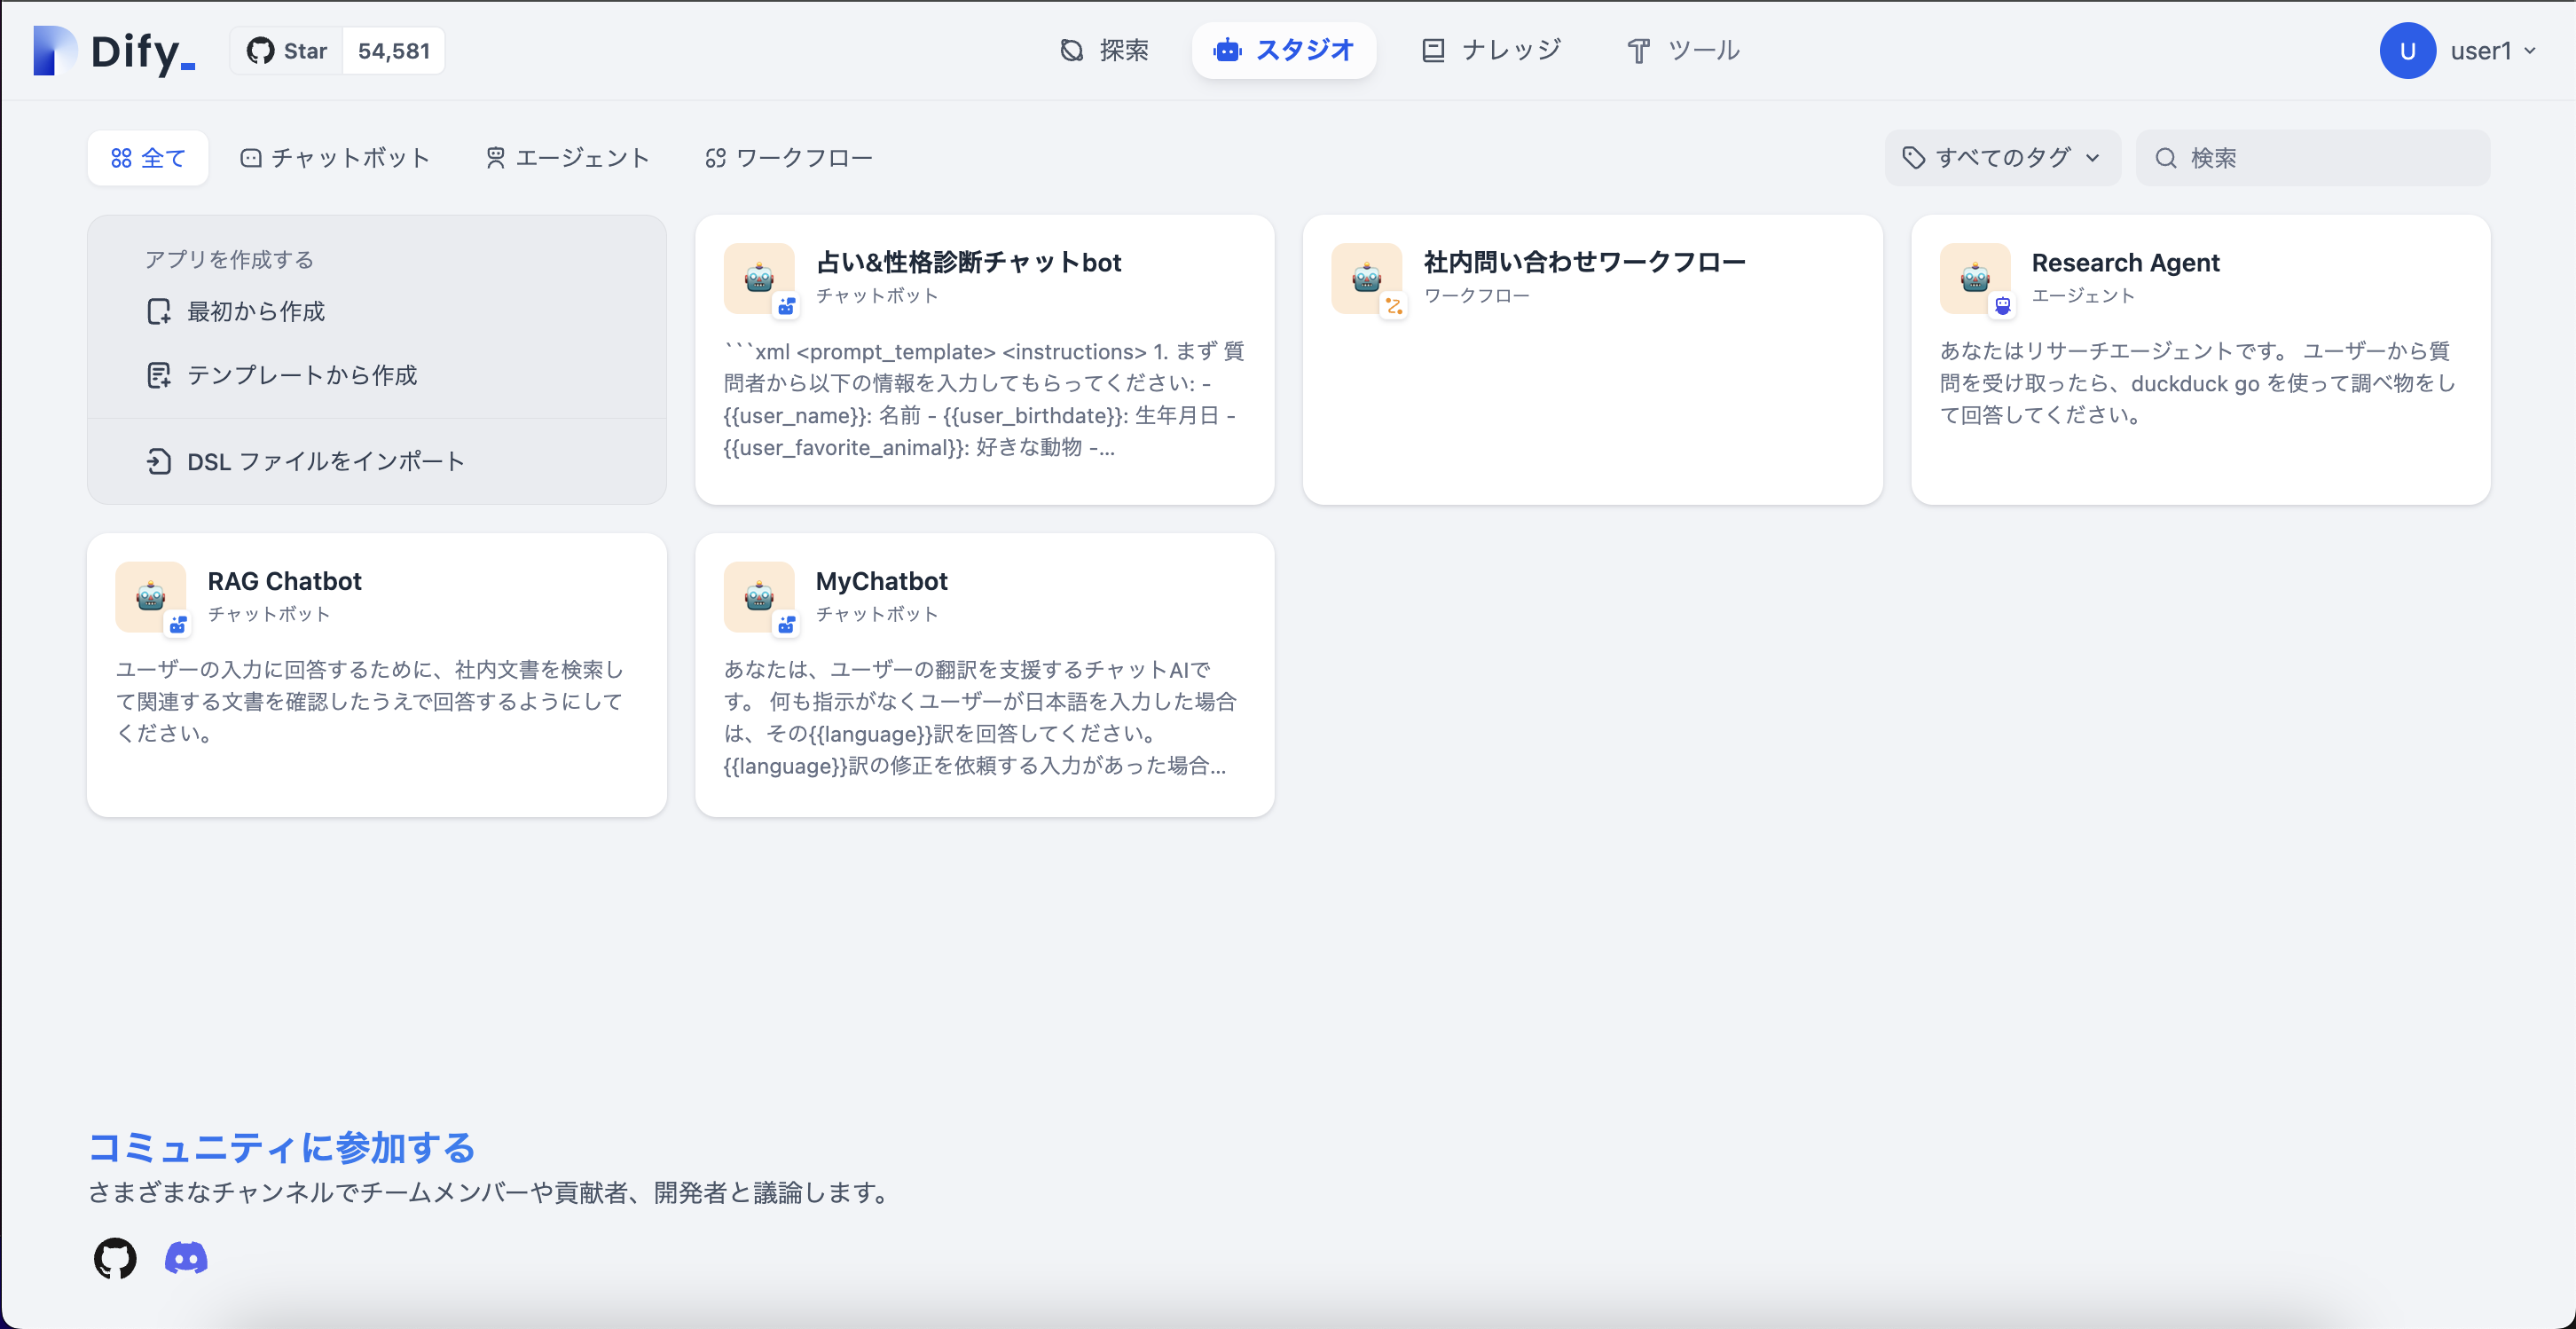2576x1329 pixels.
Task: Select the 全て filter option
Action: [148, 157]
